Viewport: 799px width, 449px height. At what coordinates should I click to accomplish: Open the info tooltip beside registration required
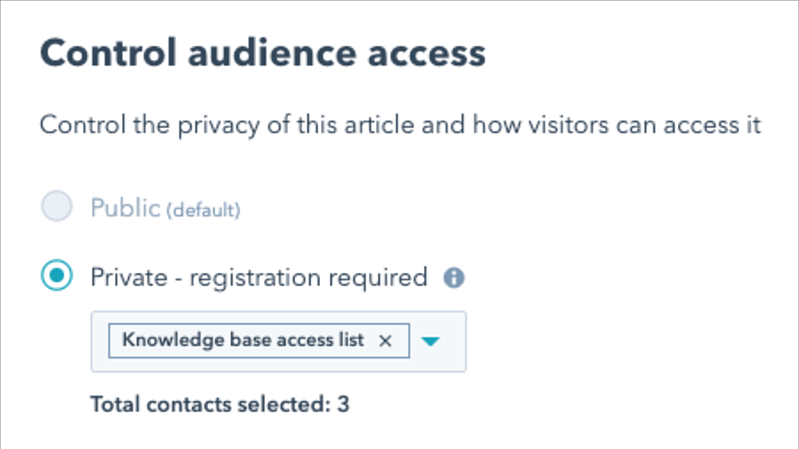pos(454,278)
